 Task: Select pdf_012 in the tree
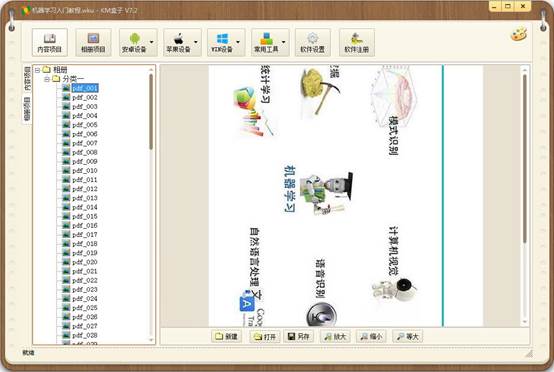[85, 189]
